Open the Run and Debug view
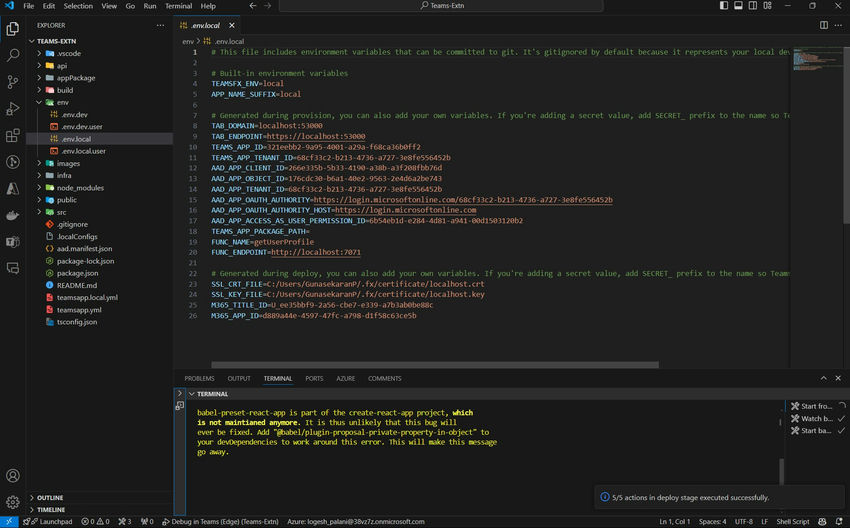Viewport: 850px width, 528px height. pos(13,109)
